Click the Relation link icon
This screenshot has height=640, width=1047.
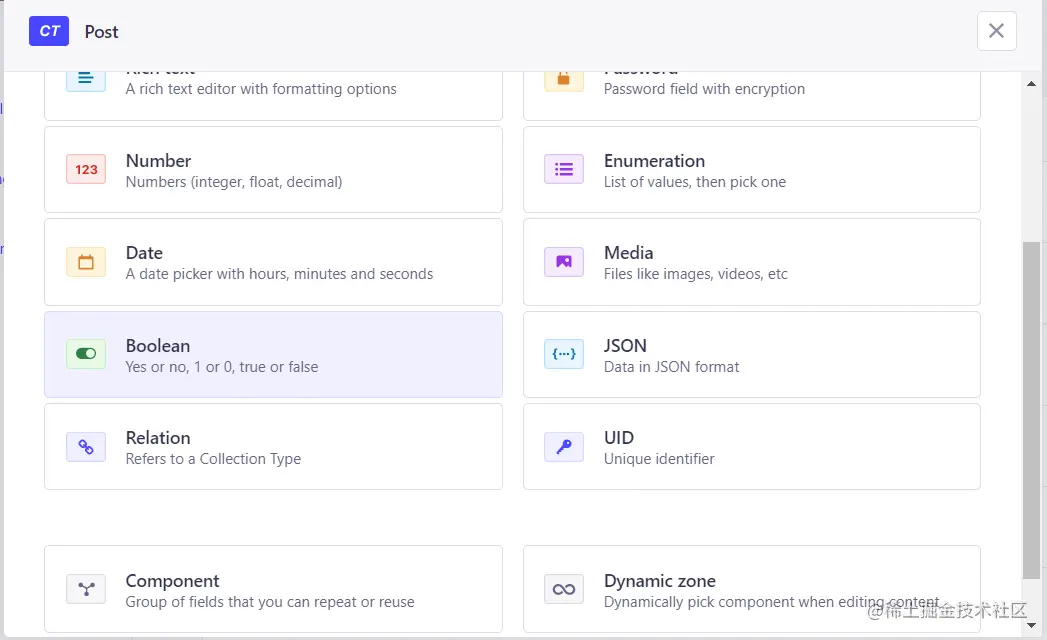pyautogui.click(x=86, y=447)
